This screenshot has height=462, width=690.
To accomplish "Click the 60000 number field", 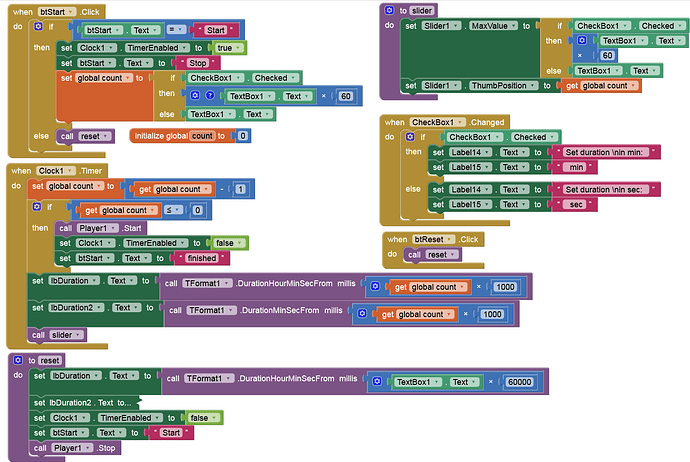I will tap(520, 382).
